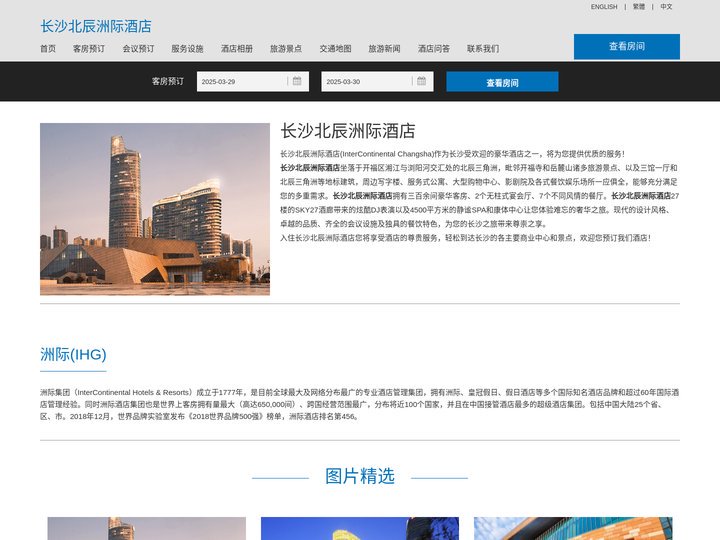Click the 长沙北辰洲际酒店 article heading
The width and height of the screenshot is (720, 540).
[x=348, y=131]
